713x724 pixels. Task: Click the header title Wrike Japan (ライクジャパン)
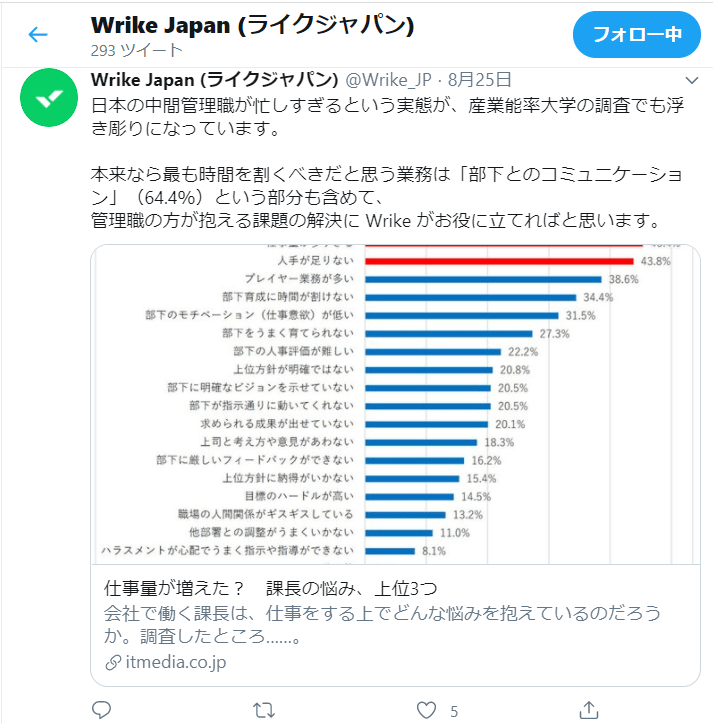coord(252,25)
